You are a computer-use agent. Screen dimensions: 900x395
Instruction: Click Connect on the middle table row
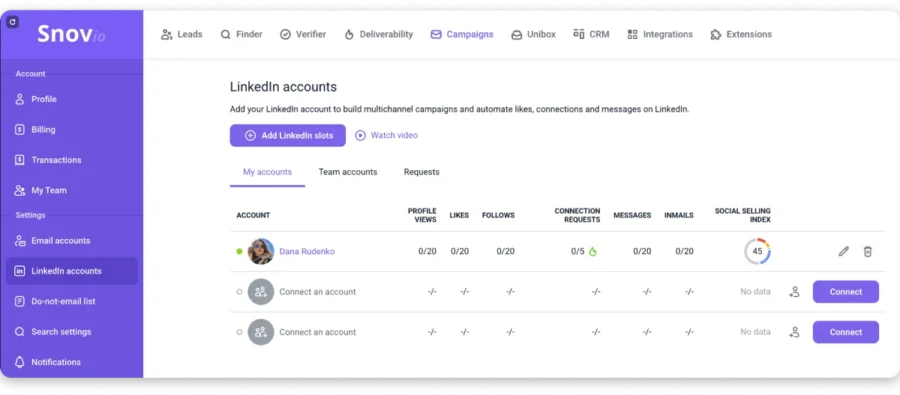point(845,292)
